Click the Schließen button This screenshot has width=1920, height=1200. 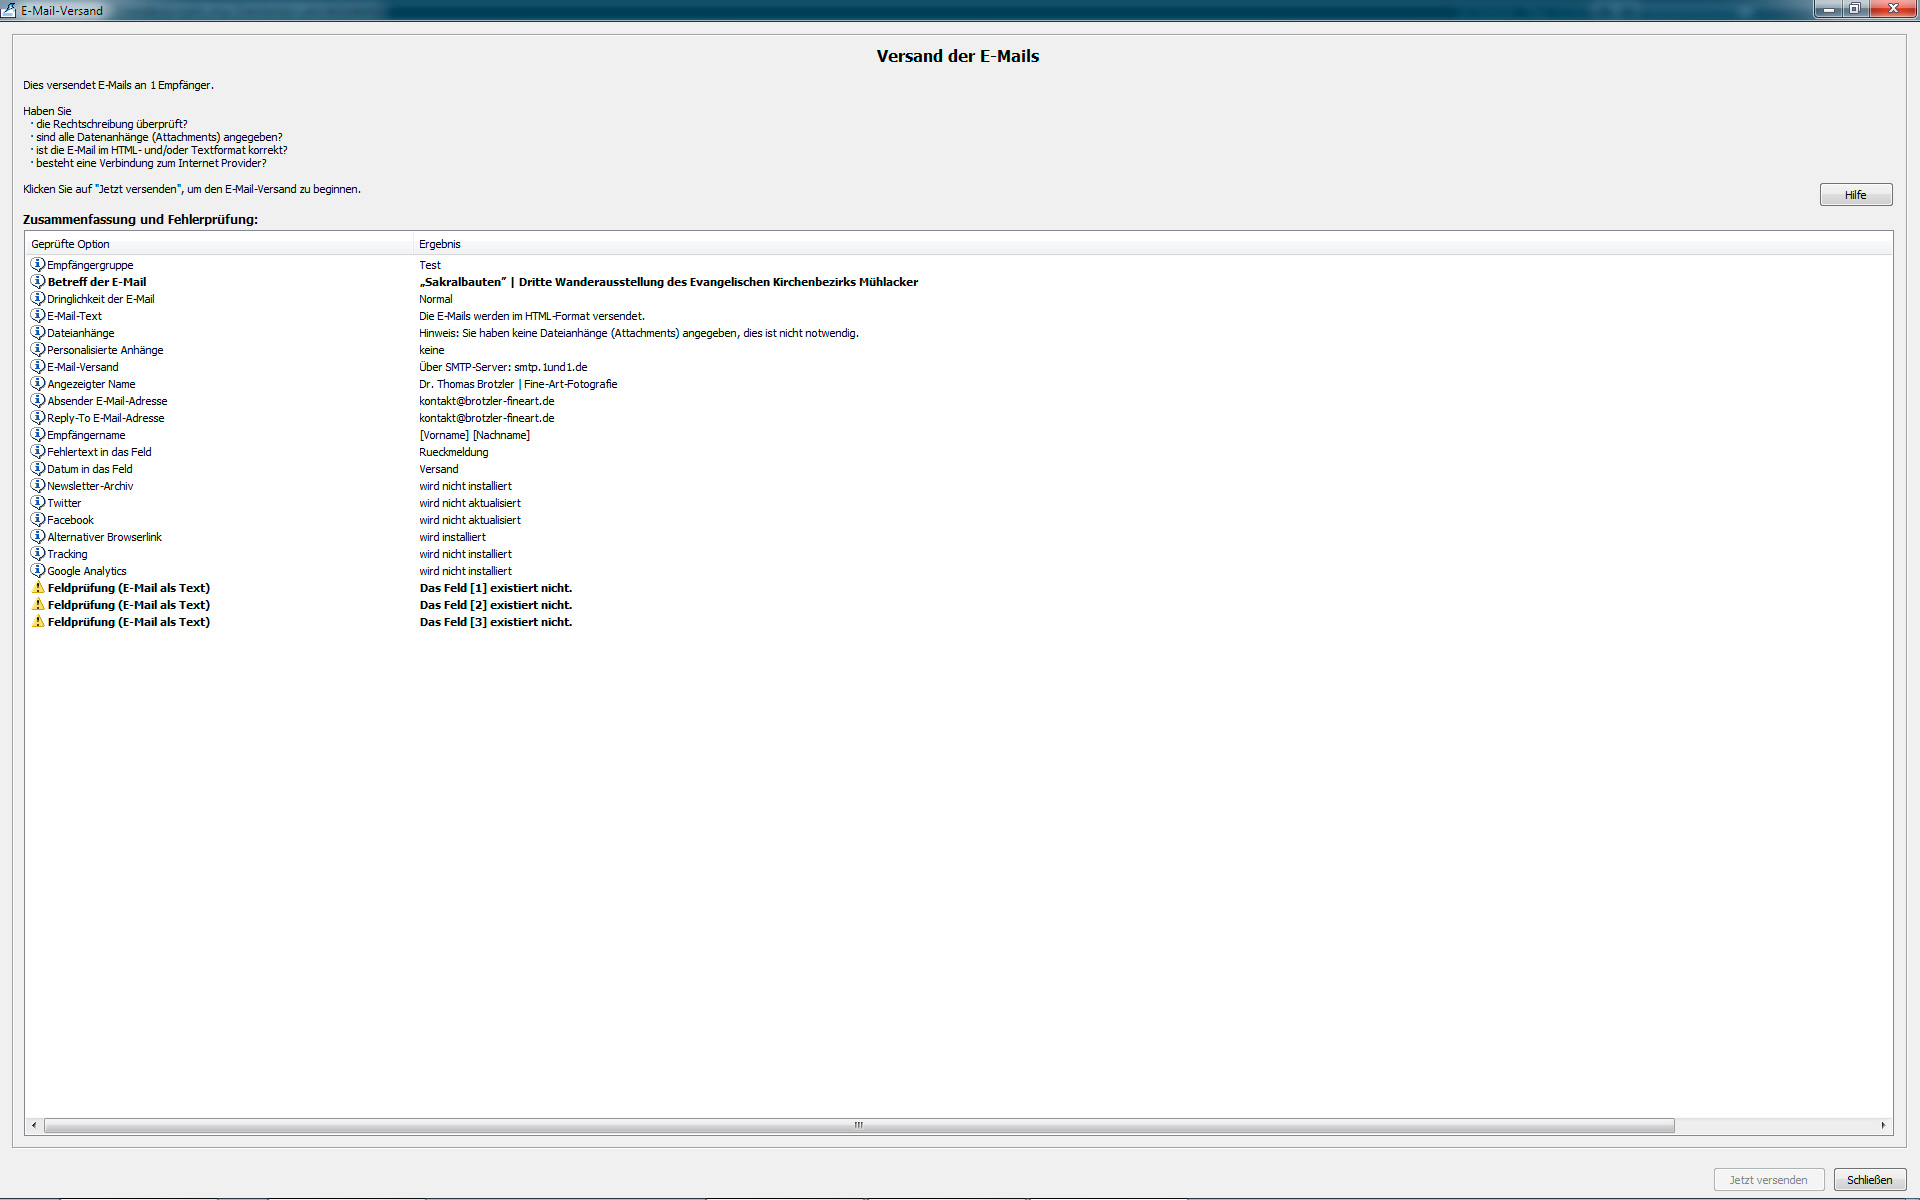1869,1180
